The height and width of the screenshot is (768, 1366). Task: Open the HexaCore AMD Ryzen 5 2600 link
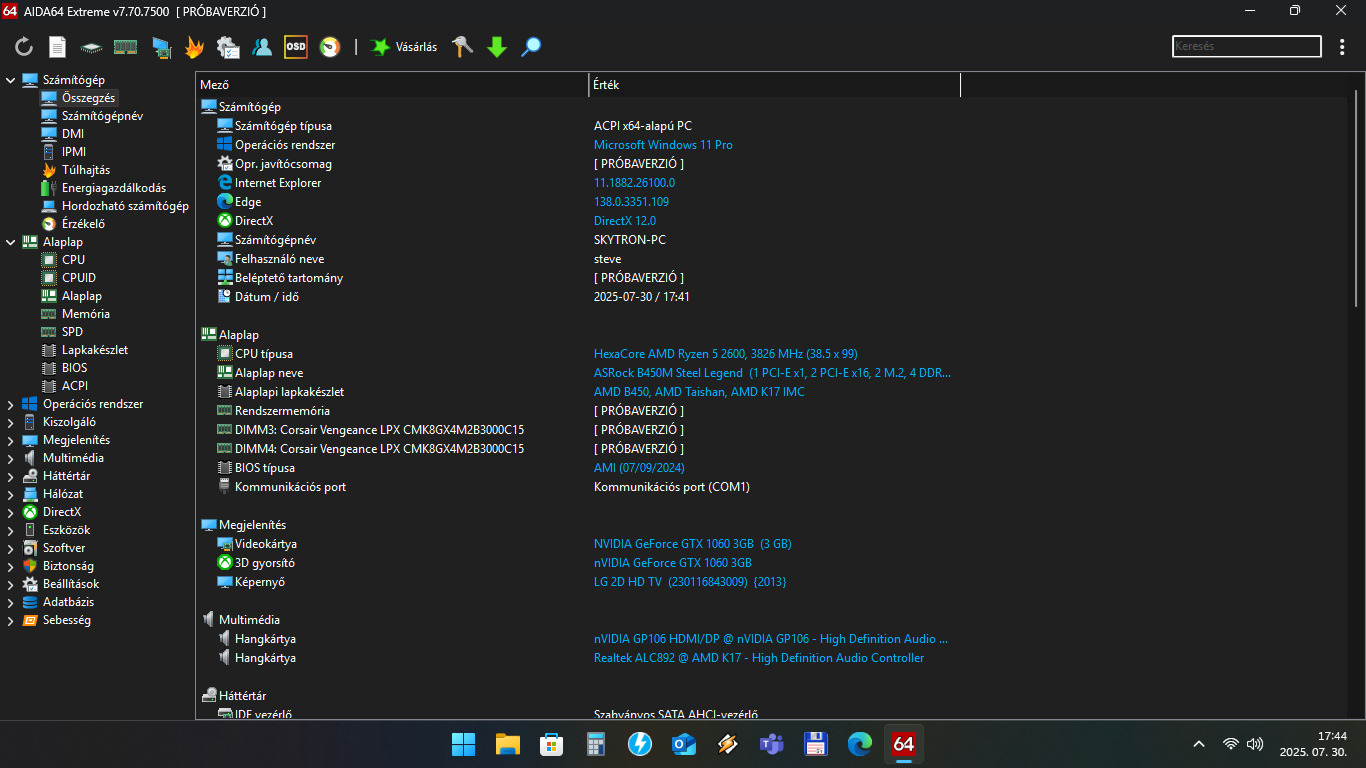(726, 354)
